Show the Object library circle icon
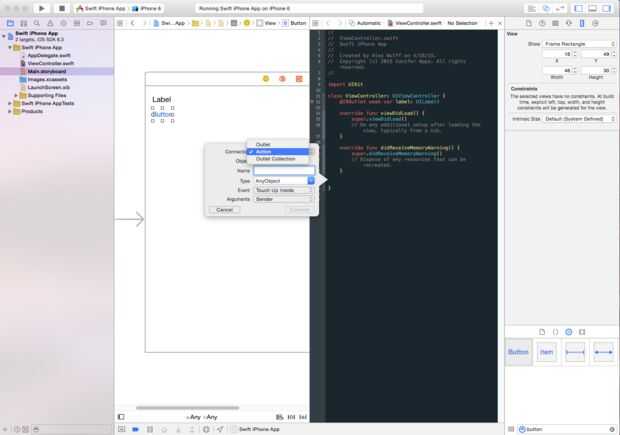The width and height of the screenshot is (620, 435). 569,332
